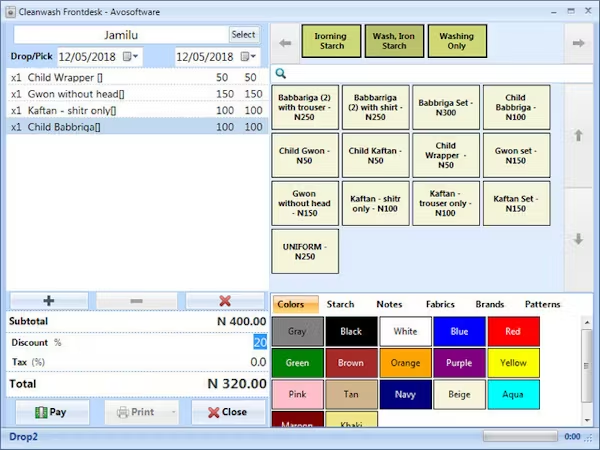600x450 pixels.
Task: Click the right arrow beside service categories
Action: (577, 43)
